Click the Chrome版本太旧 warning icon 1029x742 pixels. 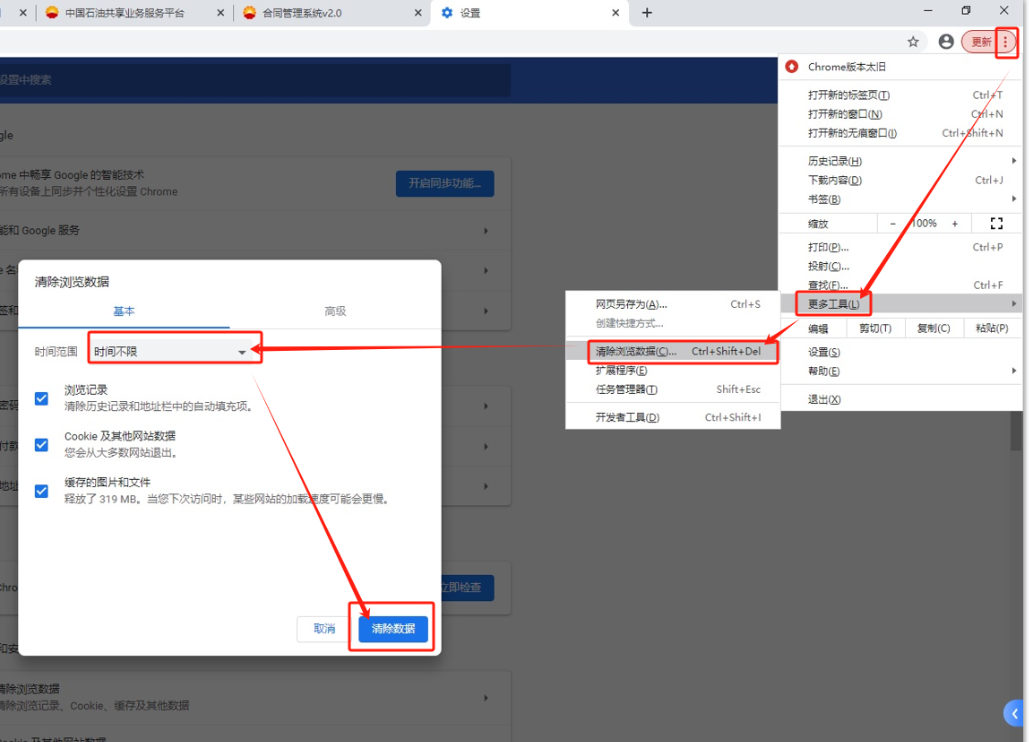(x=792, y=67)
